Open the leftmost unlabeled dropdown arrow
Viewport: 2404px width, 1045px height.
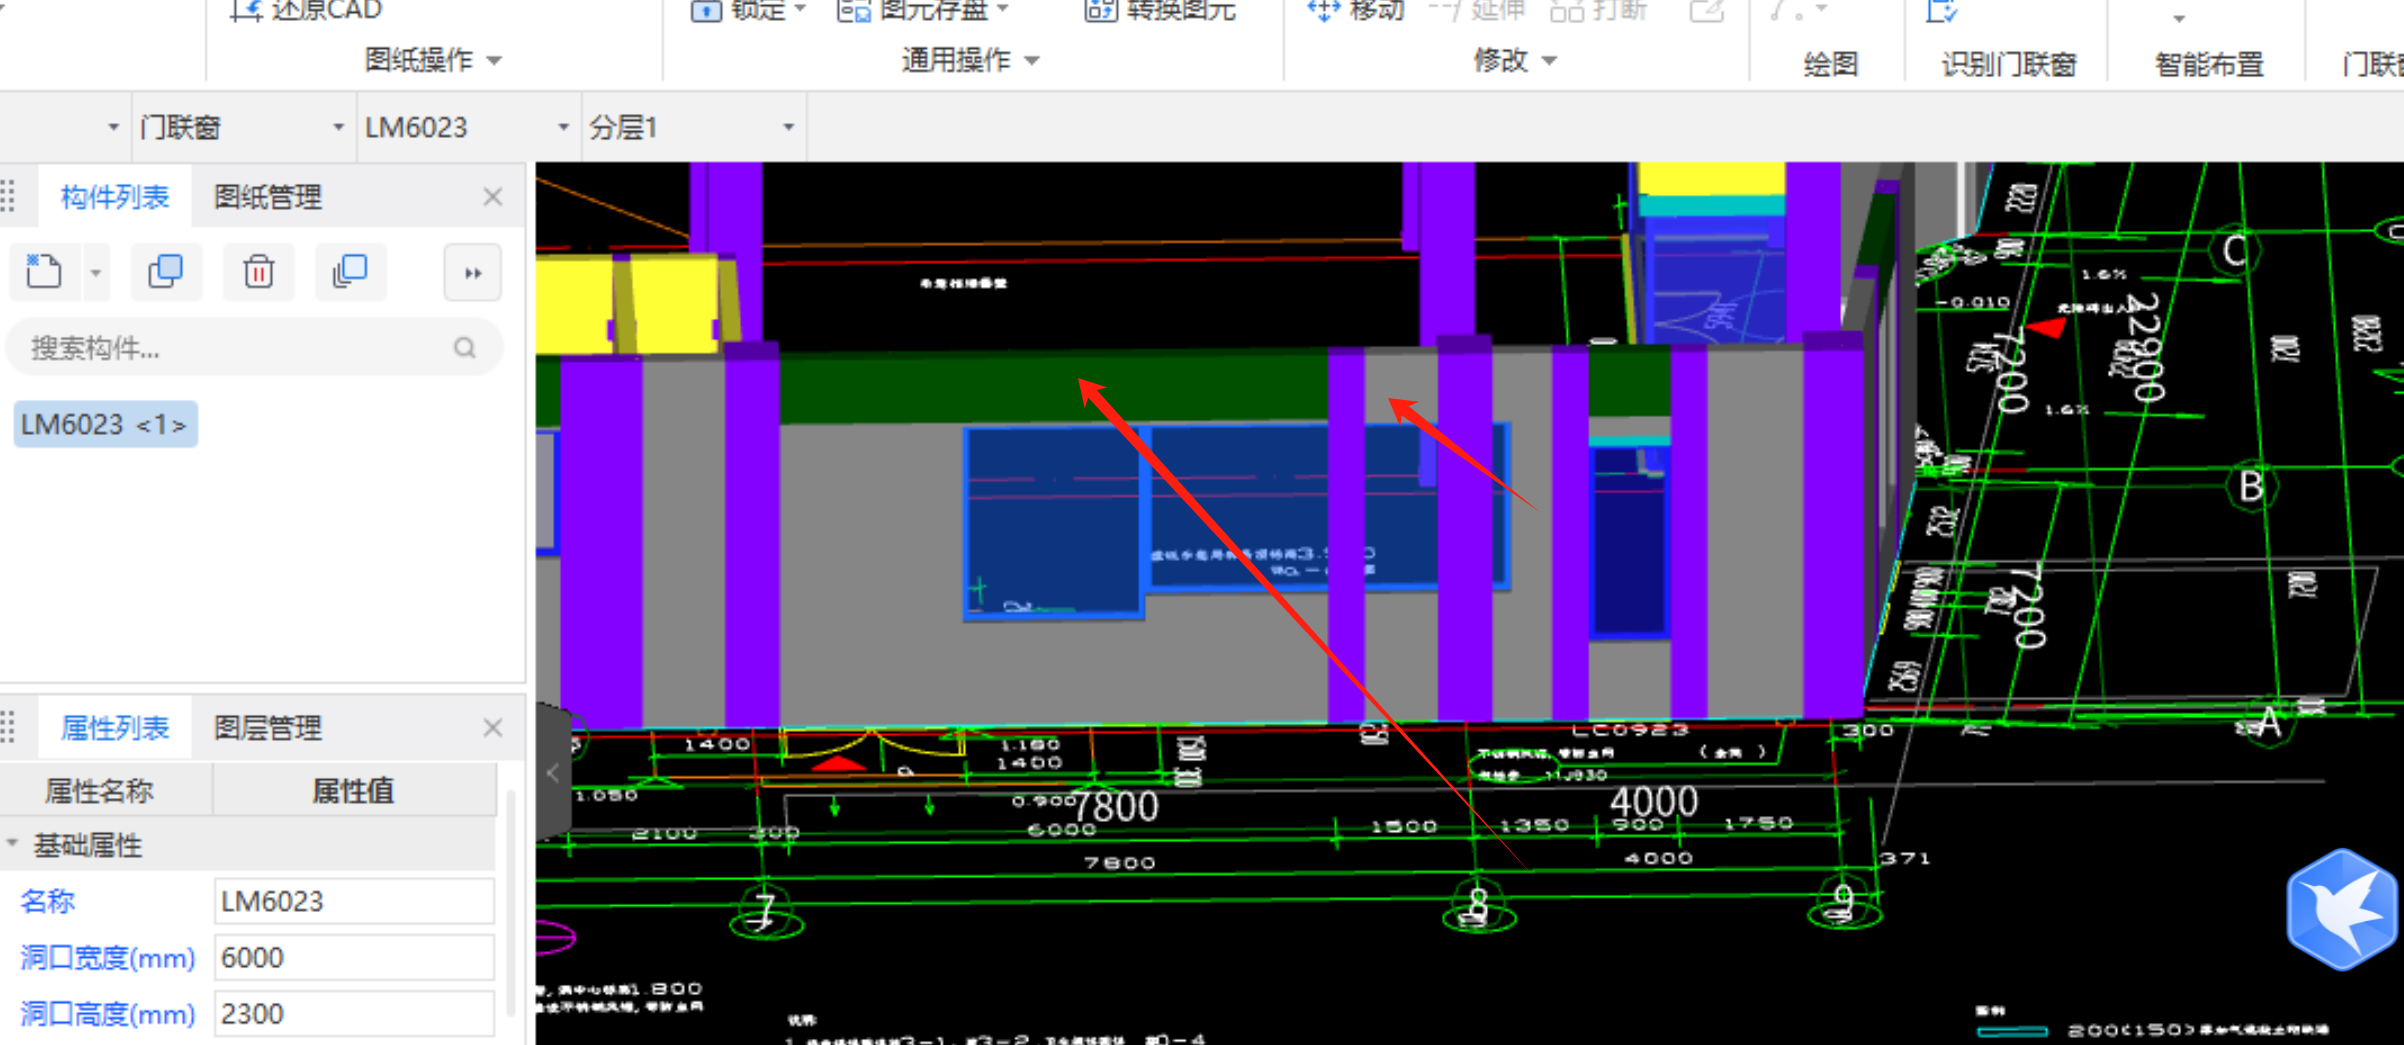[113, 127]
